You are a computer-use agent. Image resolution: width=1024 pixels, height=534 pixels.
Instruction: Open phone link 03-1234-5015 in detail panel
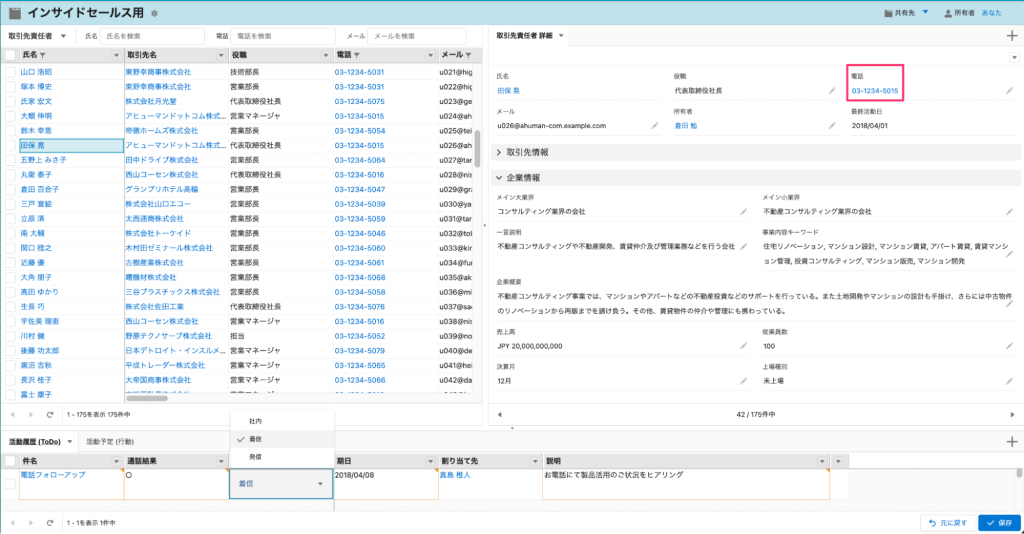874,91
